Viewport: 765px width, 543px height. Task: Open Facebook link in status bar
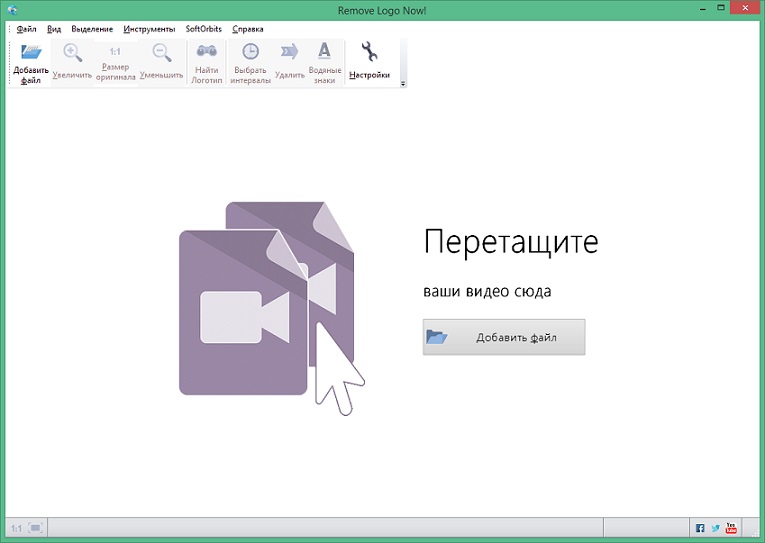pos(700,528)
